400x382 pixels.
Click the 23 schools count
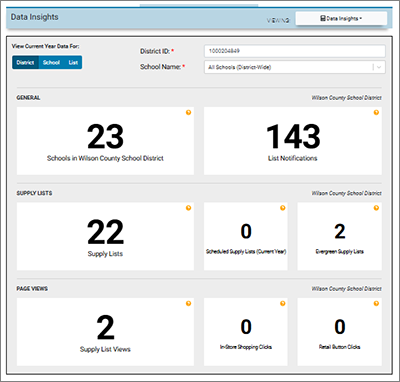pyautogui.click(x=105, y=136)
